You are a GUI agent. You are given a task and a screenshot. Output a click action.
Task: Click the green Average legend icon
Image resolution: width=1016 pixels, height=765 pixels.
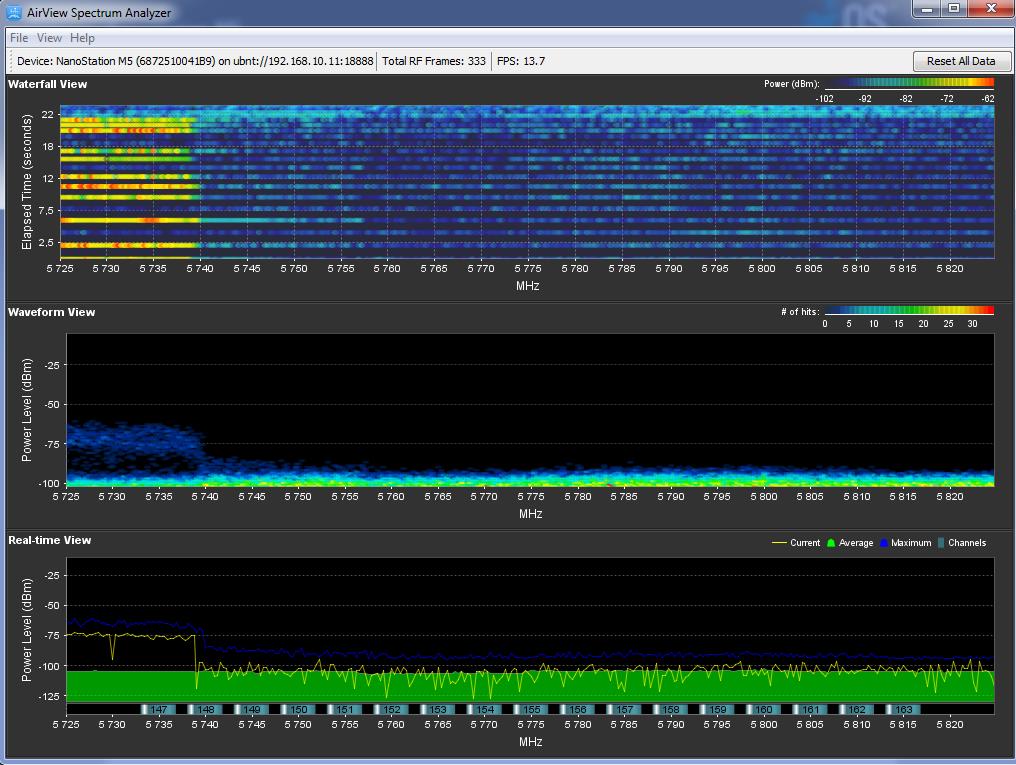coord(831,543)
